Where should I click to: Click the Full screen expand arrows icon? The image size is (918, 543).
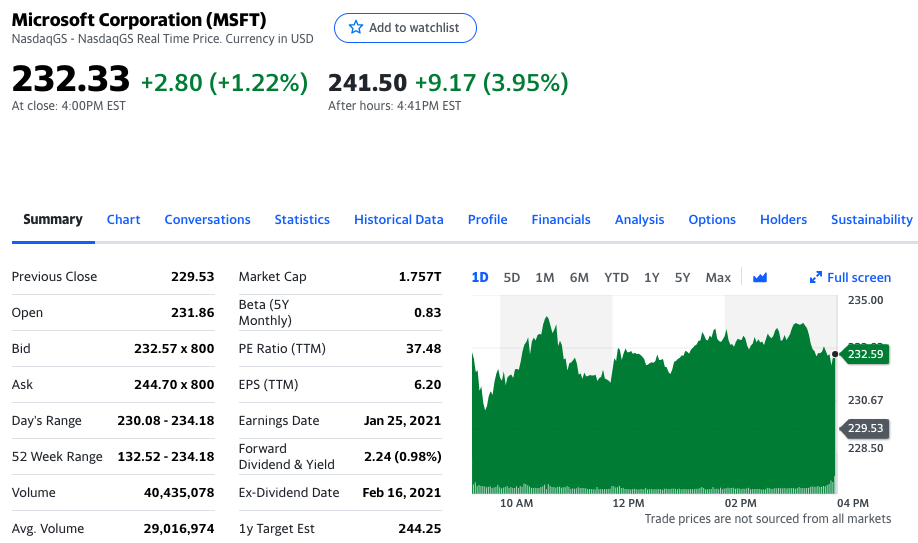[815, 277]
